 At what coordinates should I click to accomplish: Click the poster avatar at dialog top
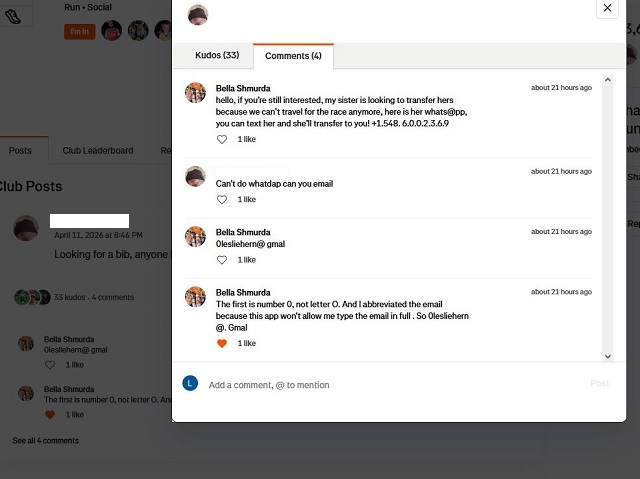198,15
